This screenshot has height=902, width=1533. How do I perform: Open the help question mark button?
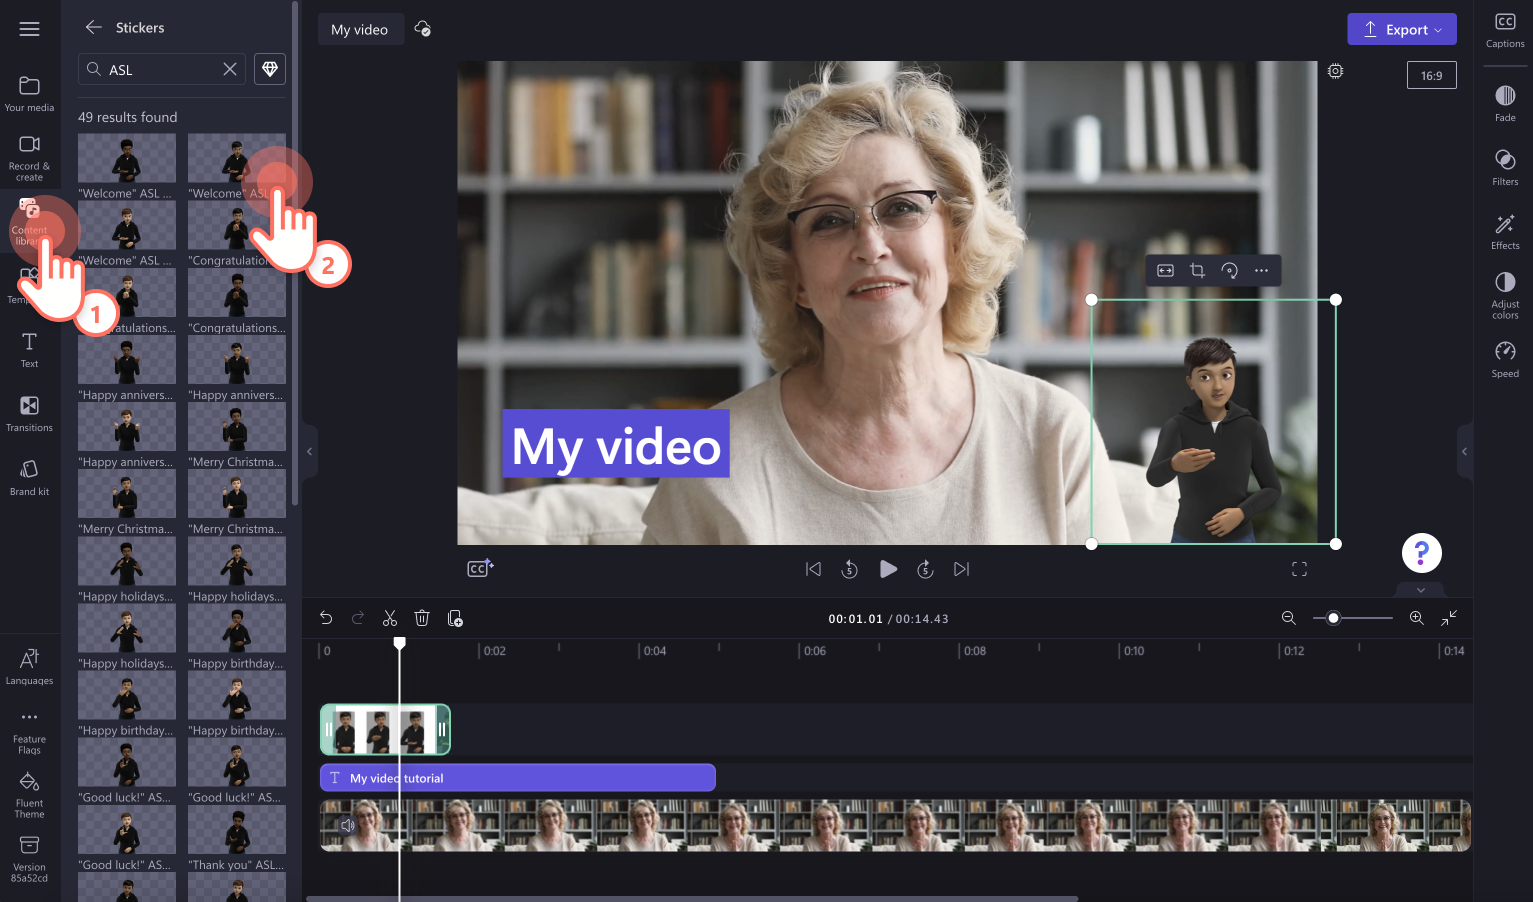pyautogui.click(x=1421, y=553)
